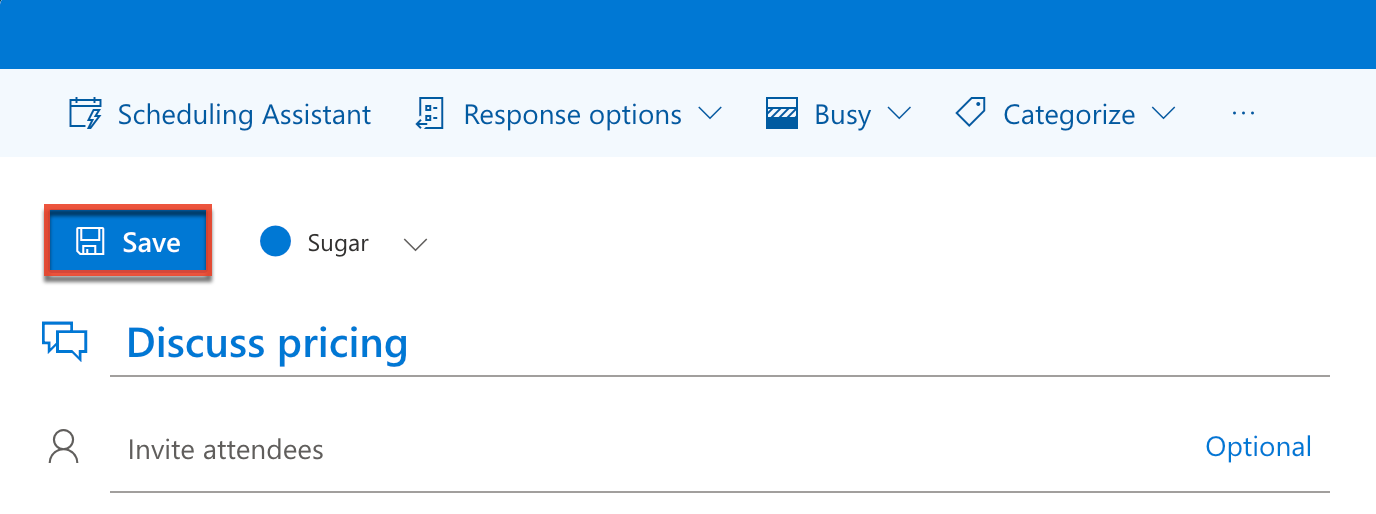1376x514 pixels.
Task: Click the Response options checklist icon
Action: point(430,114)
